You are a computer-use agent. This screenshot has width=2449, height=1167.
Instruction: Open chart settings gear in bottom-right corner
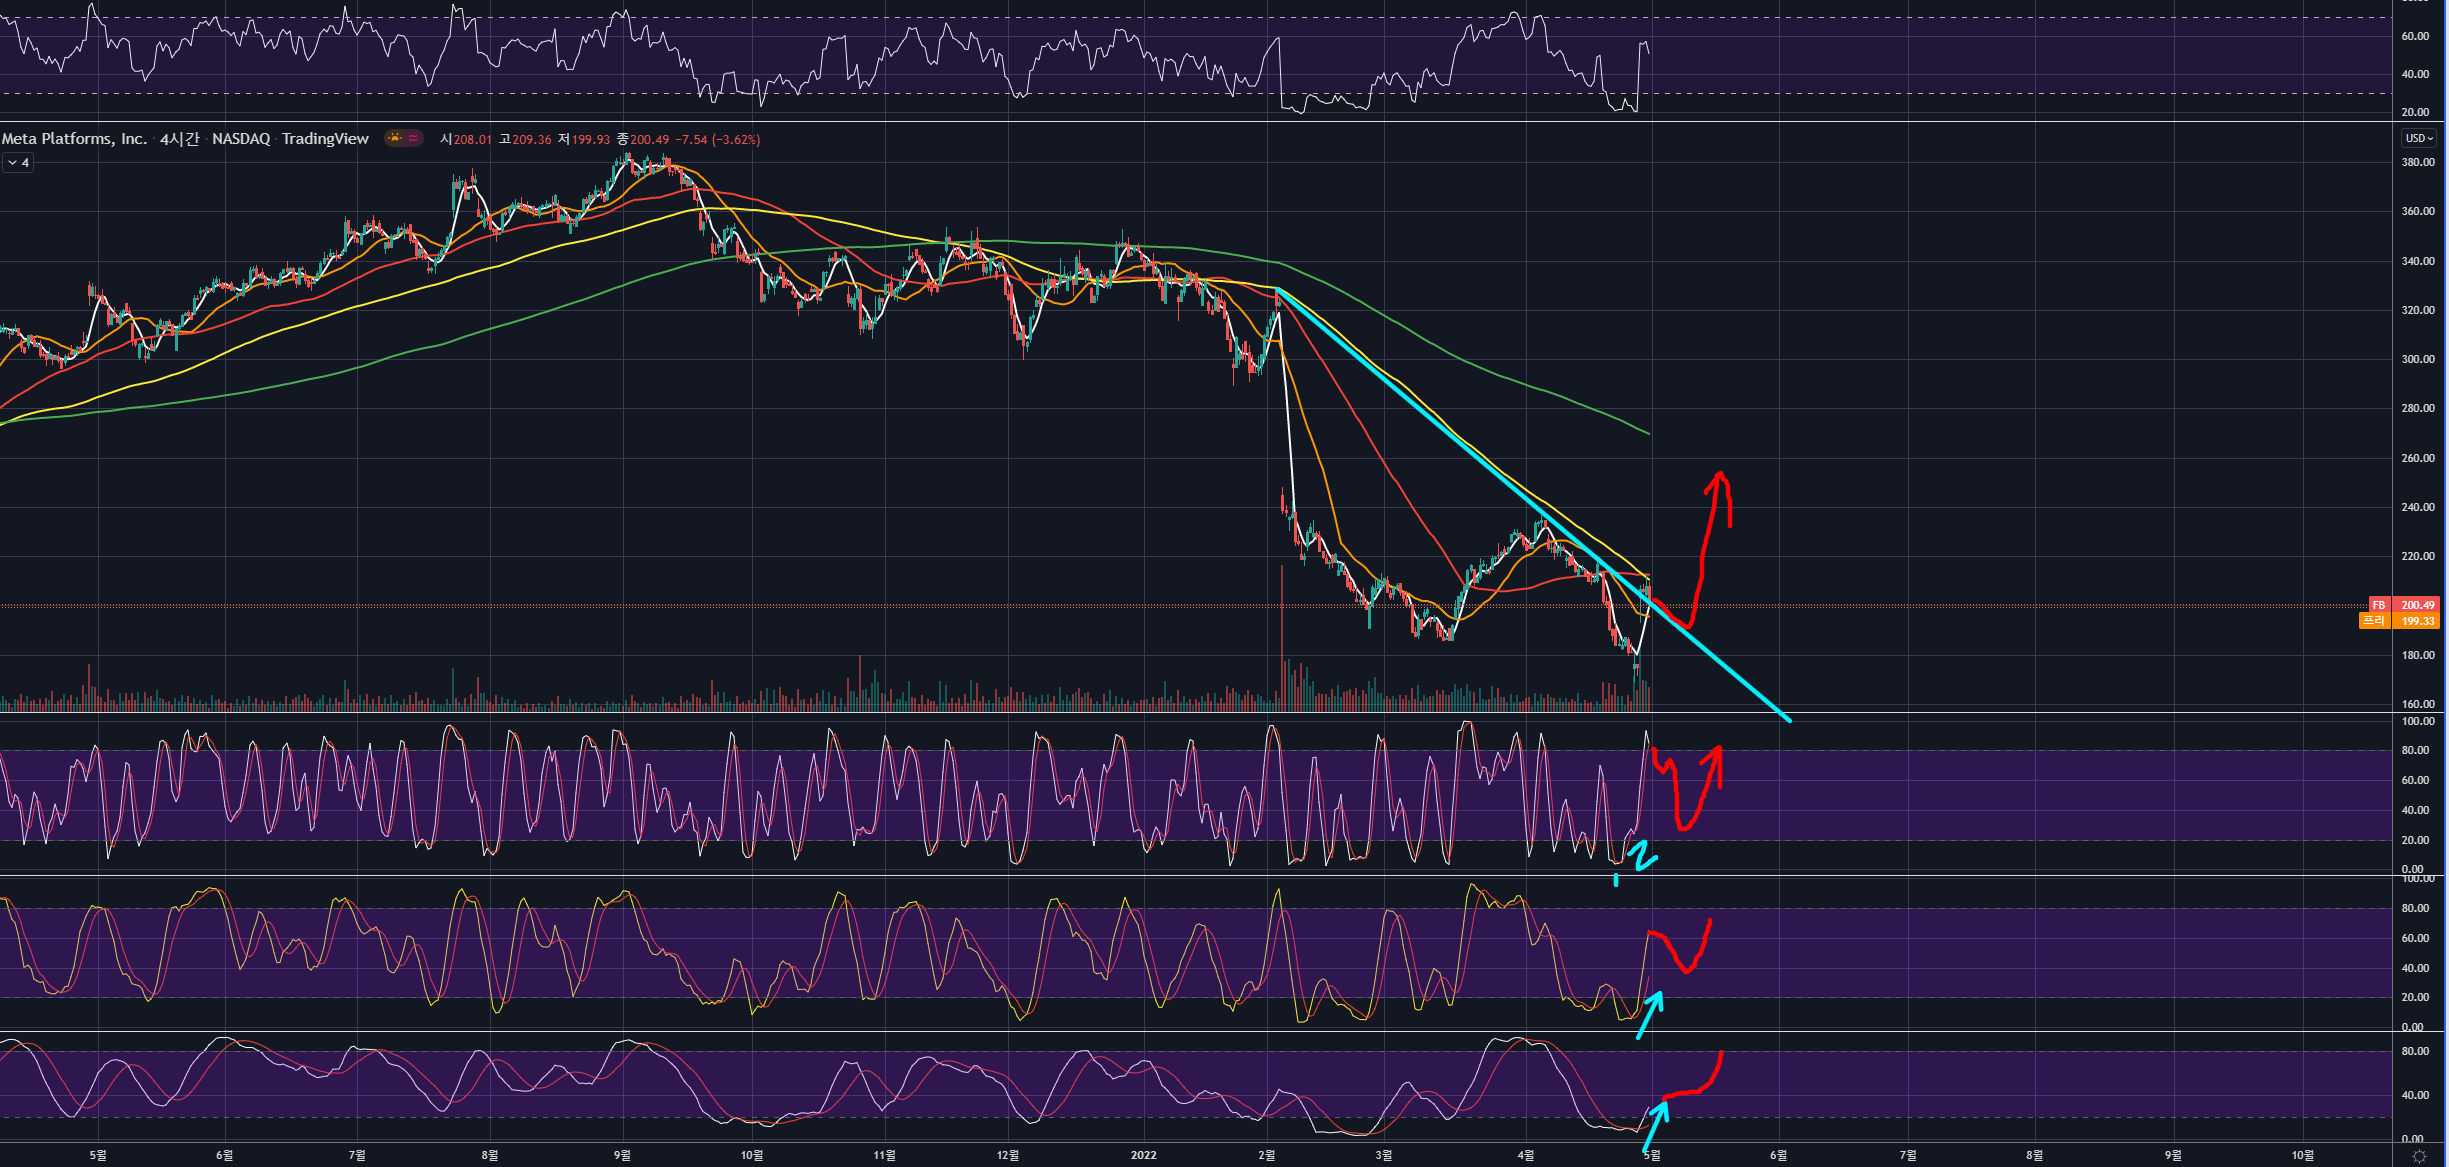pos(2419,1156)
